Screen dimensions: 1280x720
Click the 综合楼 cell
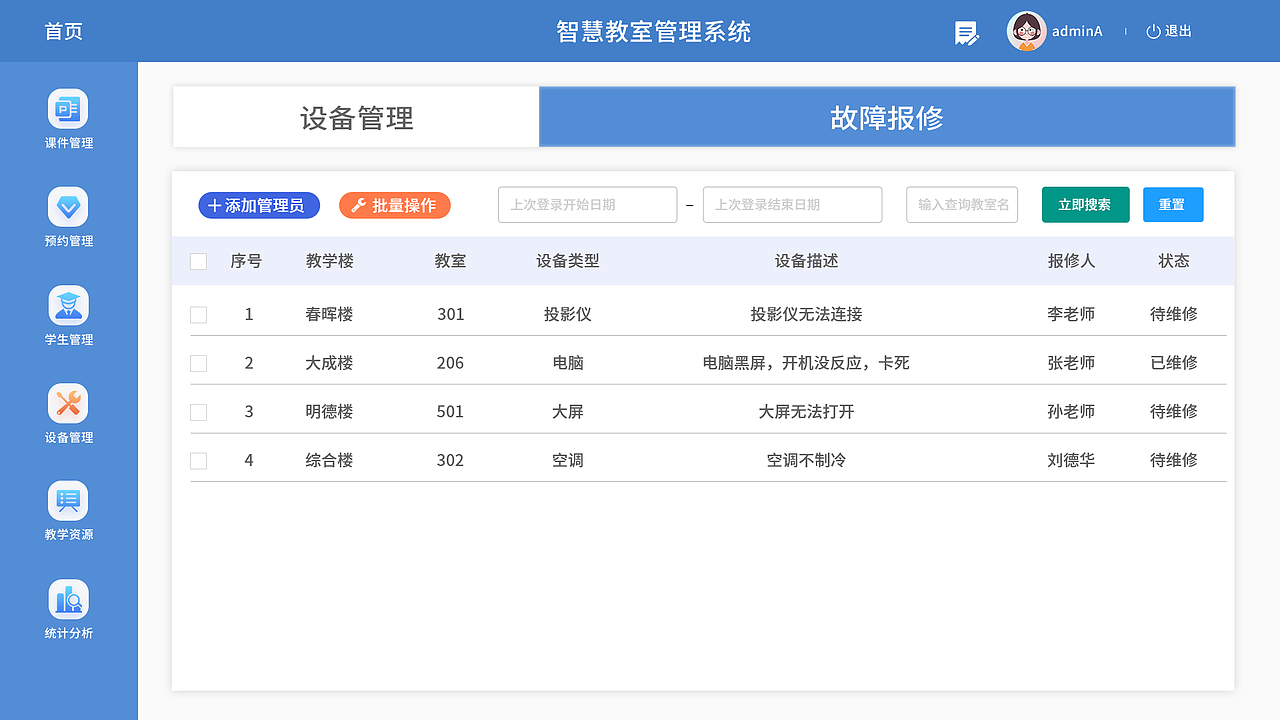[330, 460]
